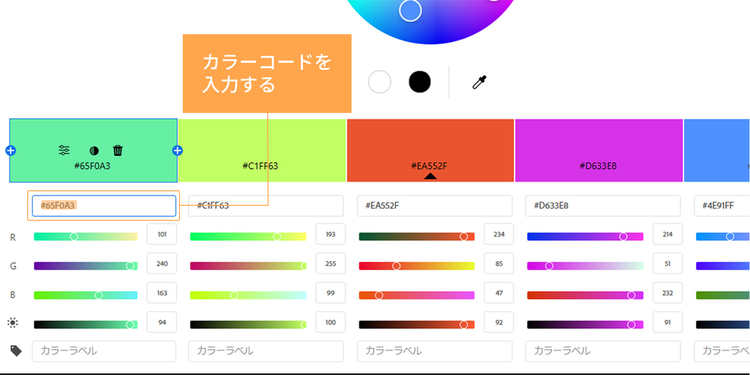
Task: Click R value field showing 234
Action: click(499, 234)
